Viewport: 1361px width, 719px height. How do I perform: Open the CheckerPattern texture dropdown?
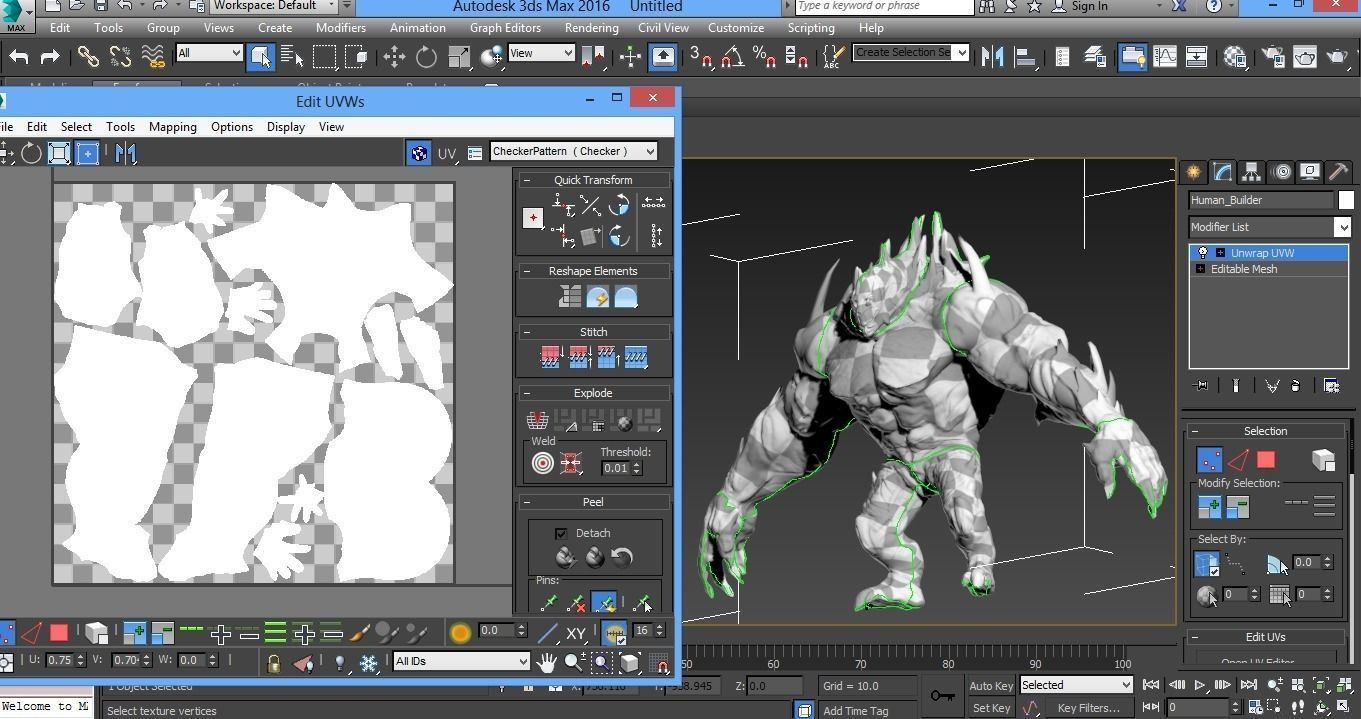[573, 151]
